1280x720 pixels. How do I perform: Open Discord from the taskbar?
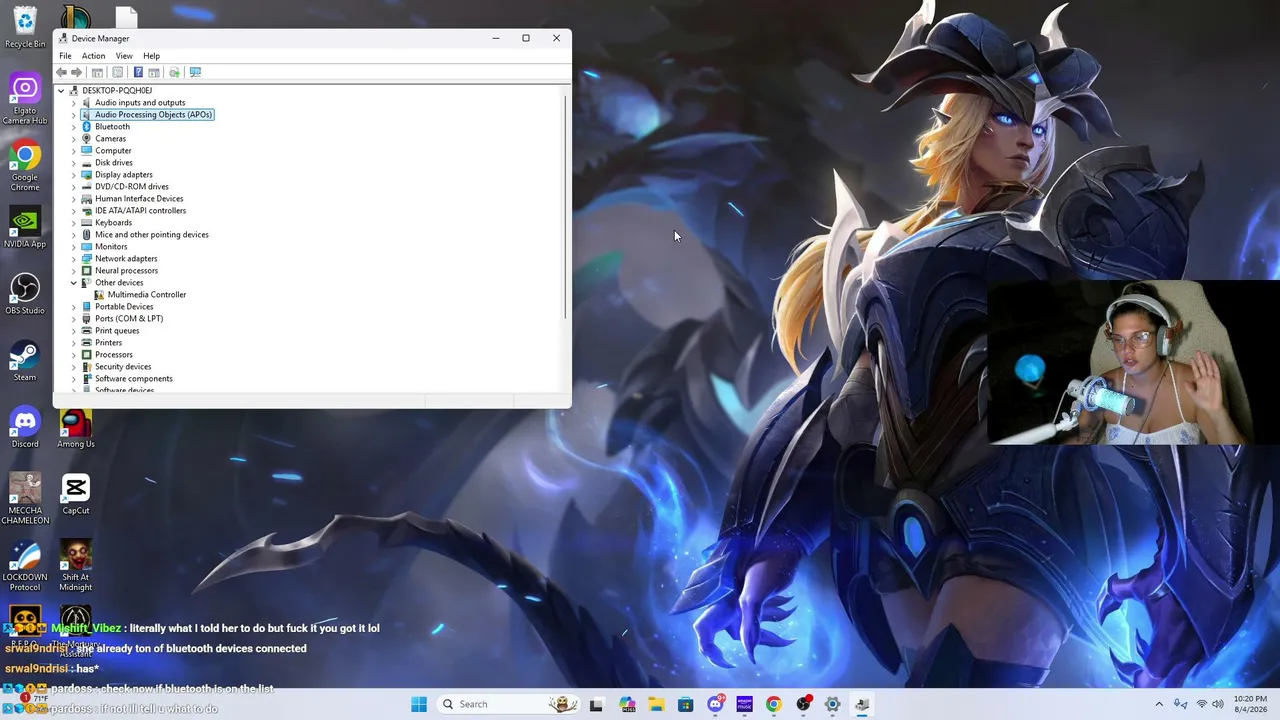tap(715, 704)
